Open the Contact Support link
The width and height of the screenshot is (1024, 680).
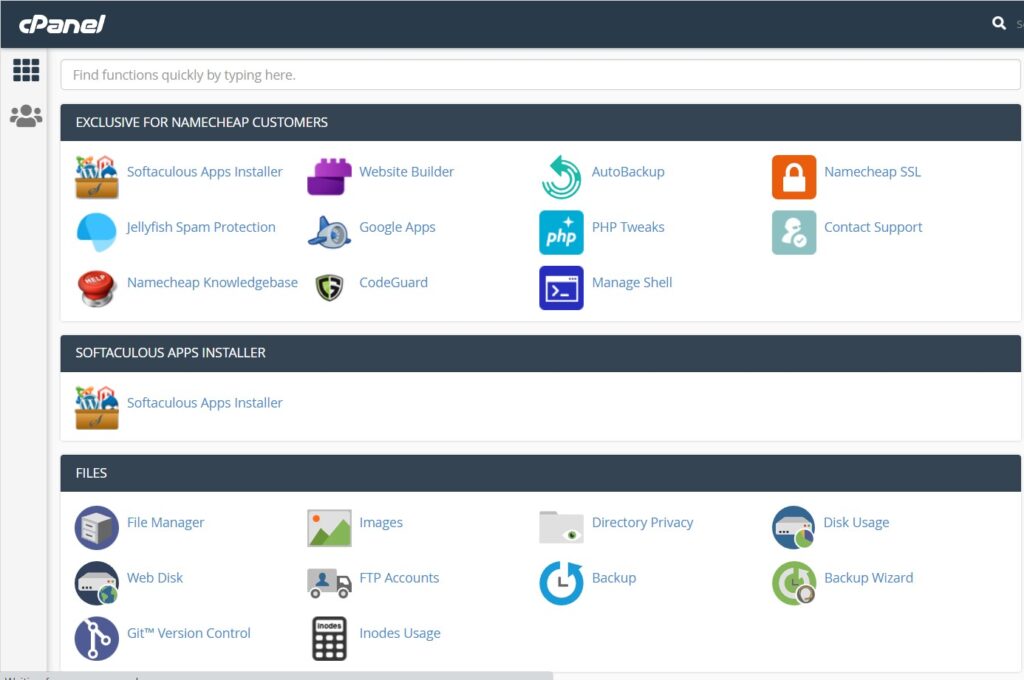click(x=873, y=227)
